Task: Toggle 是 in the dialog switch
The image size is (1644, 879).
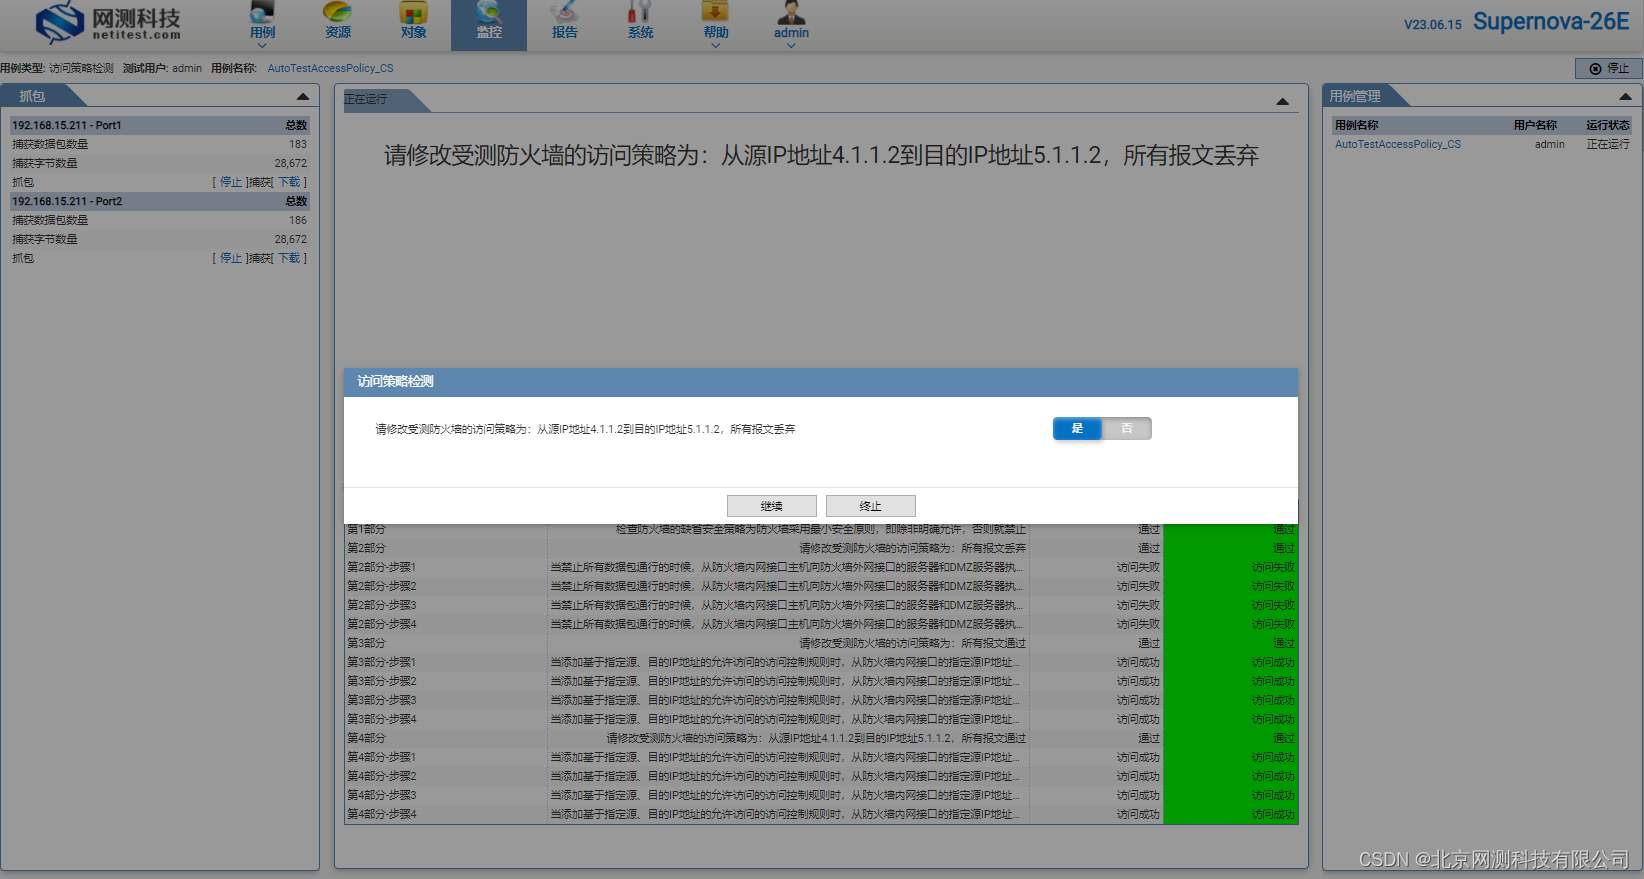Action: (x=1077, y=428)
